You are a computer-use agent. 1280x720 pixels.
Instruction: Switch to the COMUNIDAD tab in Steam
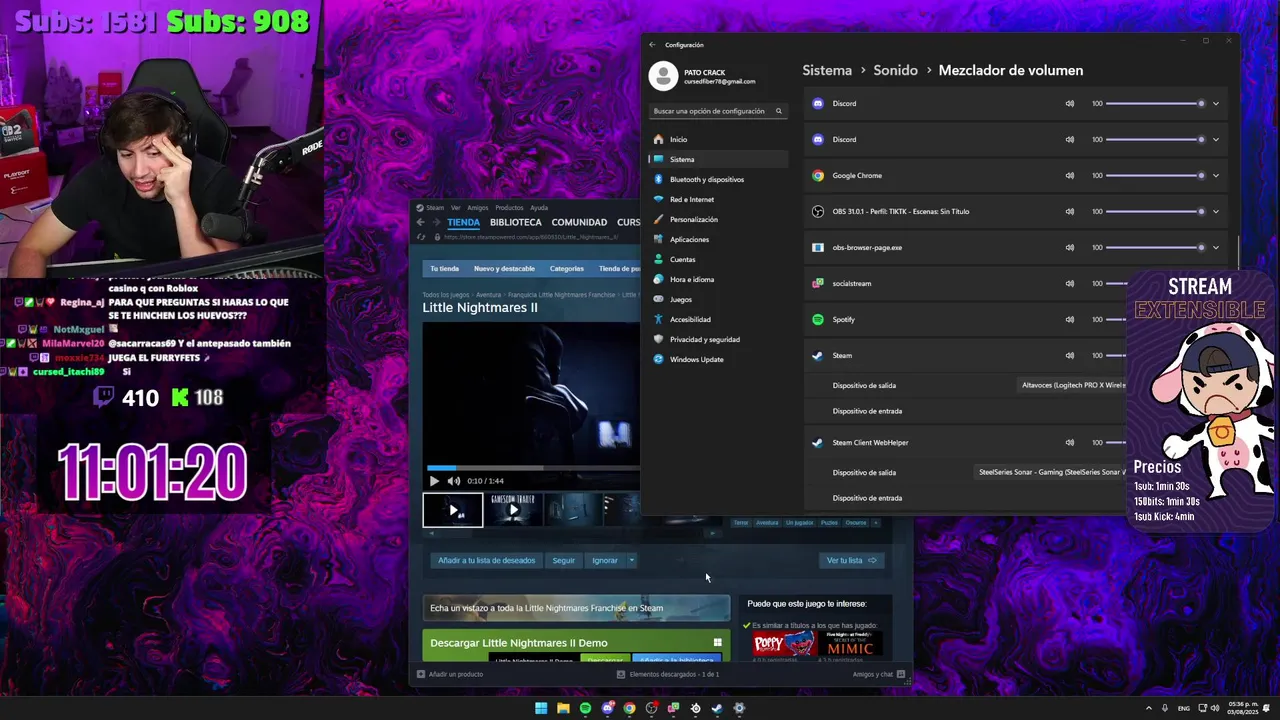click(579, 222)
